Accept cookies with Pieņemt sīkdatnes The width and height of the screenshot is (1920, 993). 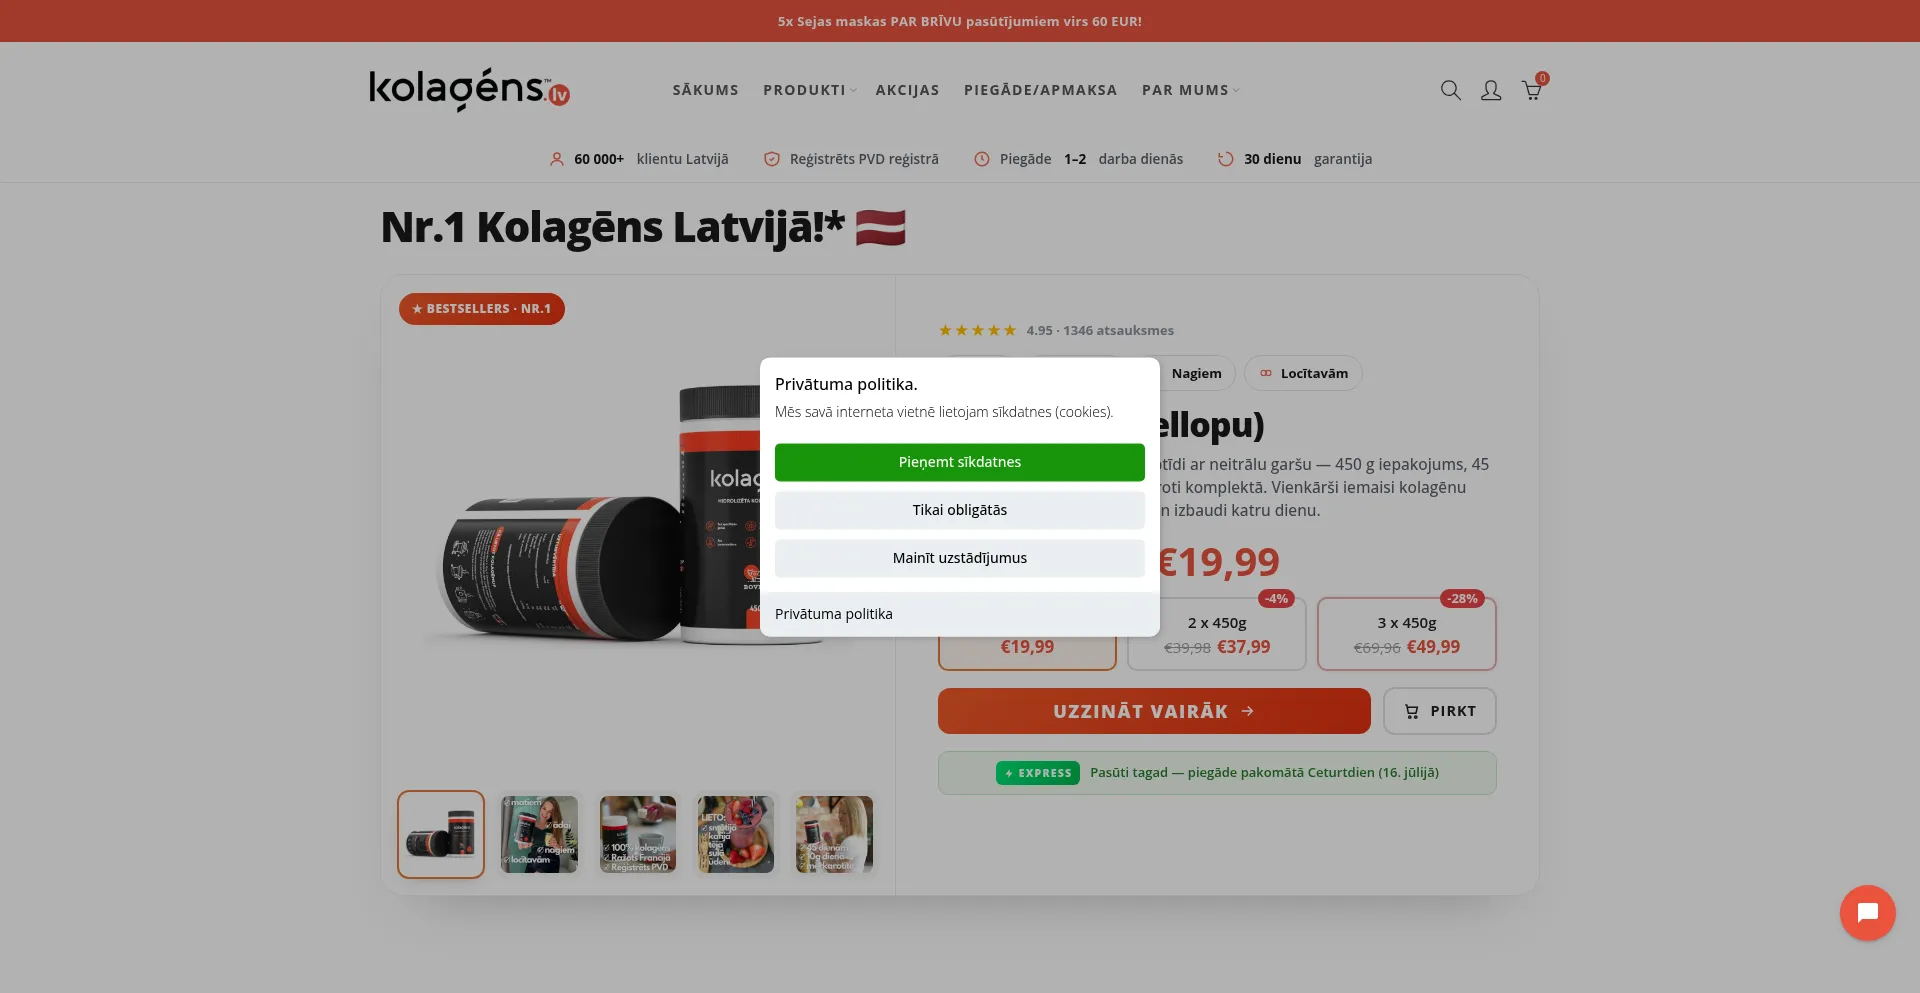(x=960, y=462)
